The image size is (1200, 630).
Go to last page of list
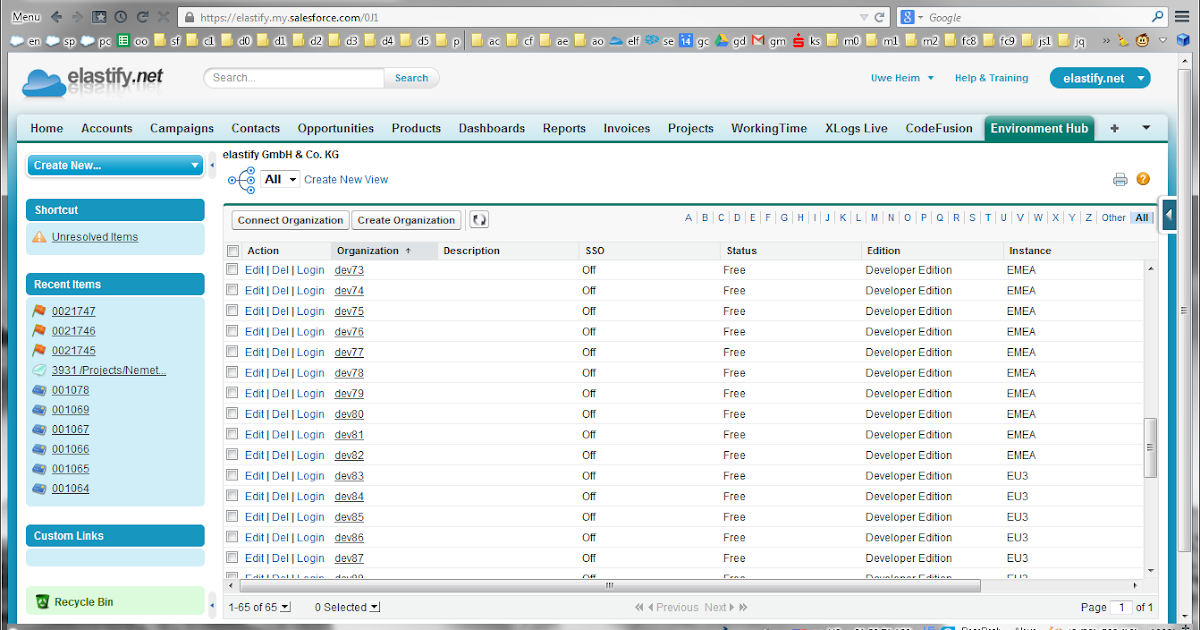[x=743, y=607]
